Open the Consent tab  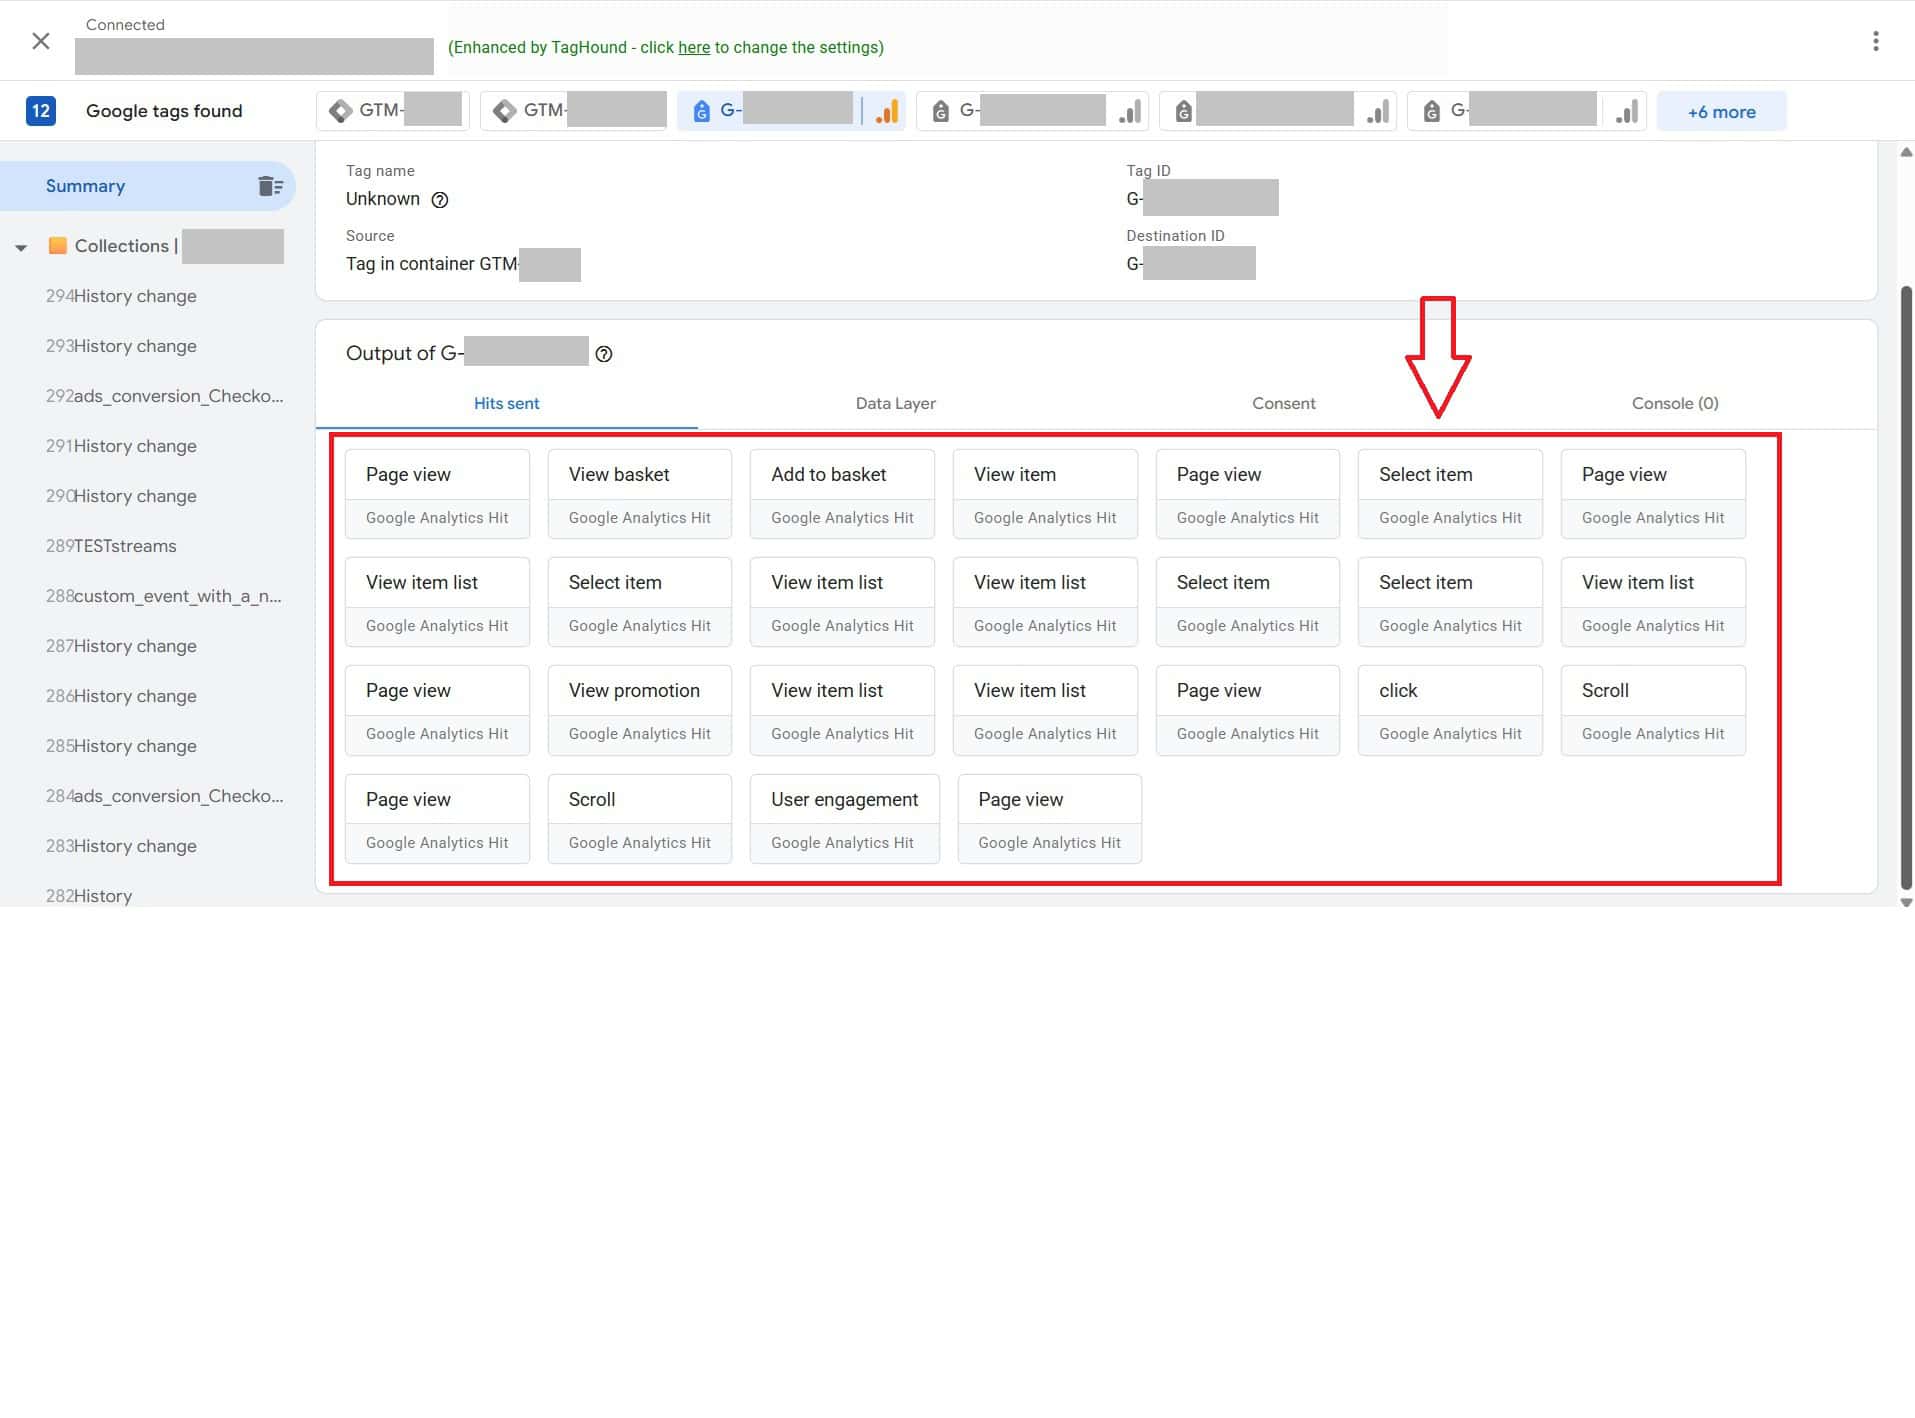pyautogui.click(x=1283, y=404)
